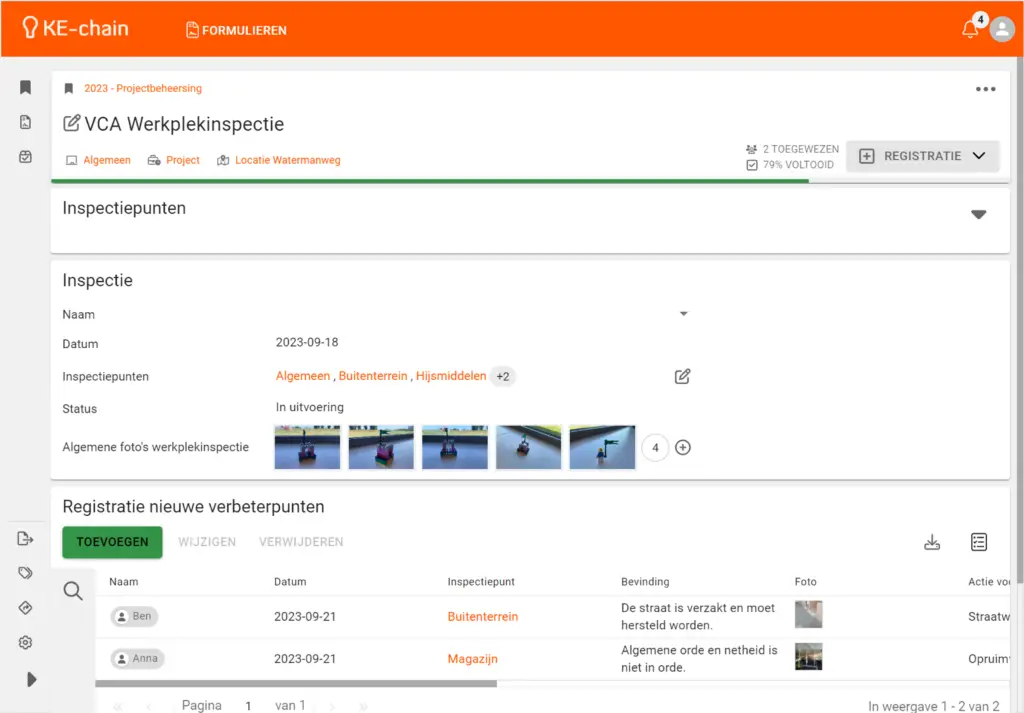Open the Formulieren menu
The height and width of the screenshot is (713, 1024).
pos(236,30)
